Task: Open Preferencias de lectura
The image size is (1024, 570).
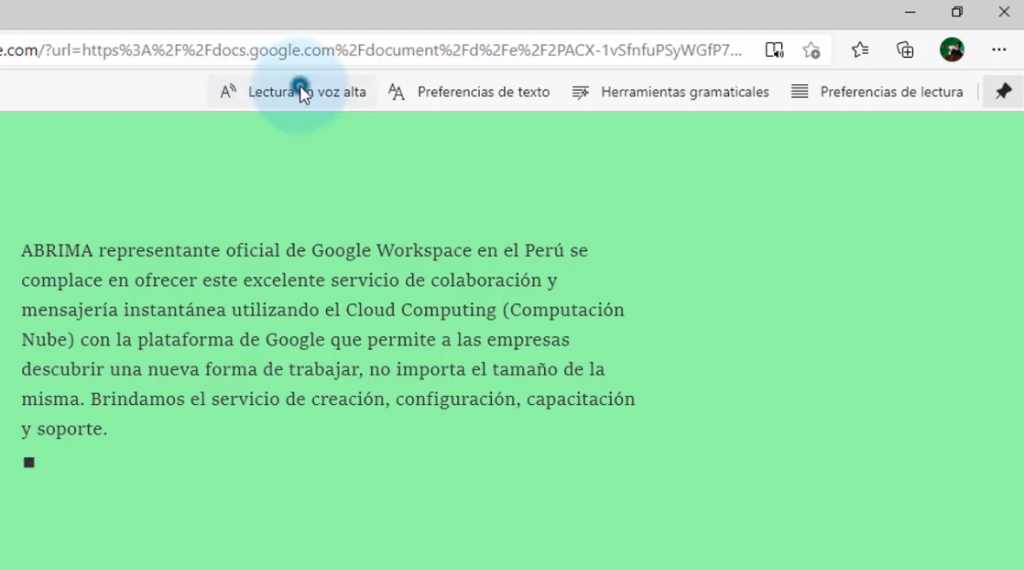Action: (877, 92)
